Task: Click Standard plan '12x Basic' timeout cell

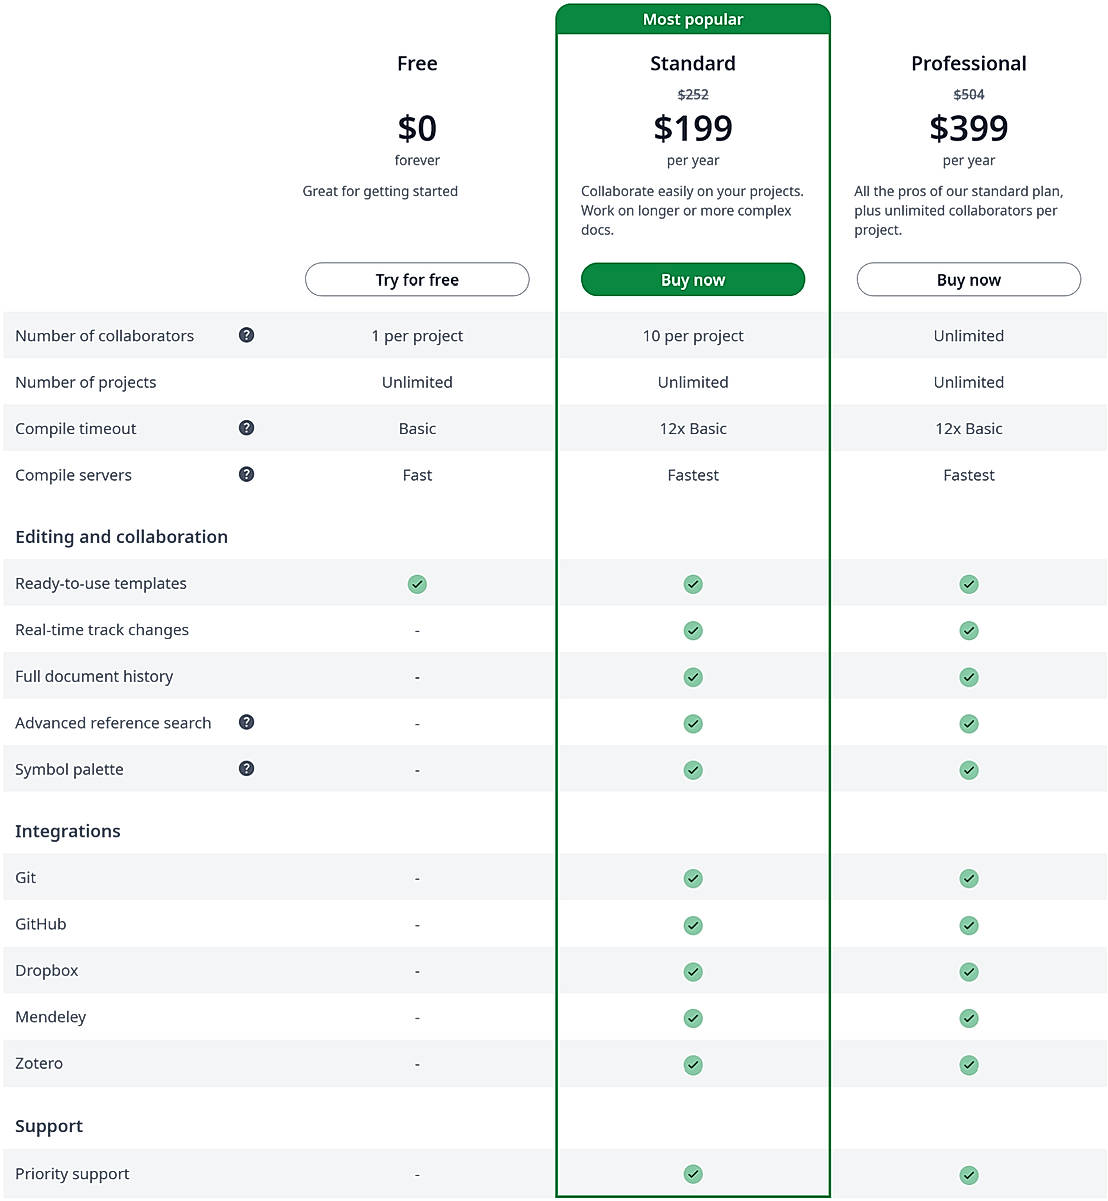Action: coord(693,428)
